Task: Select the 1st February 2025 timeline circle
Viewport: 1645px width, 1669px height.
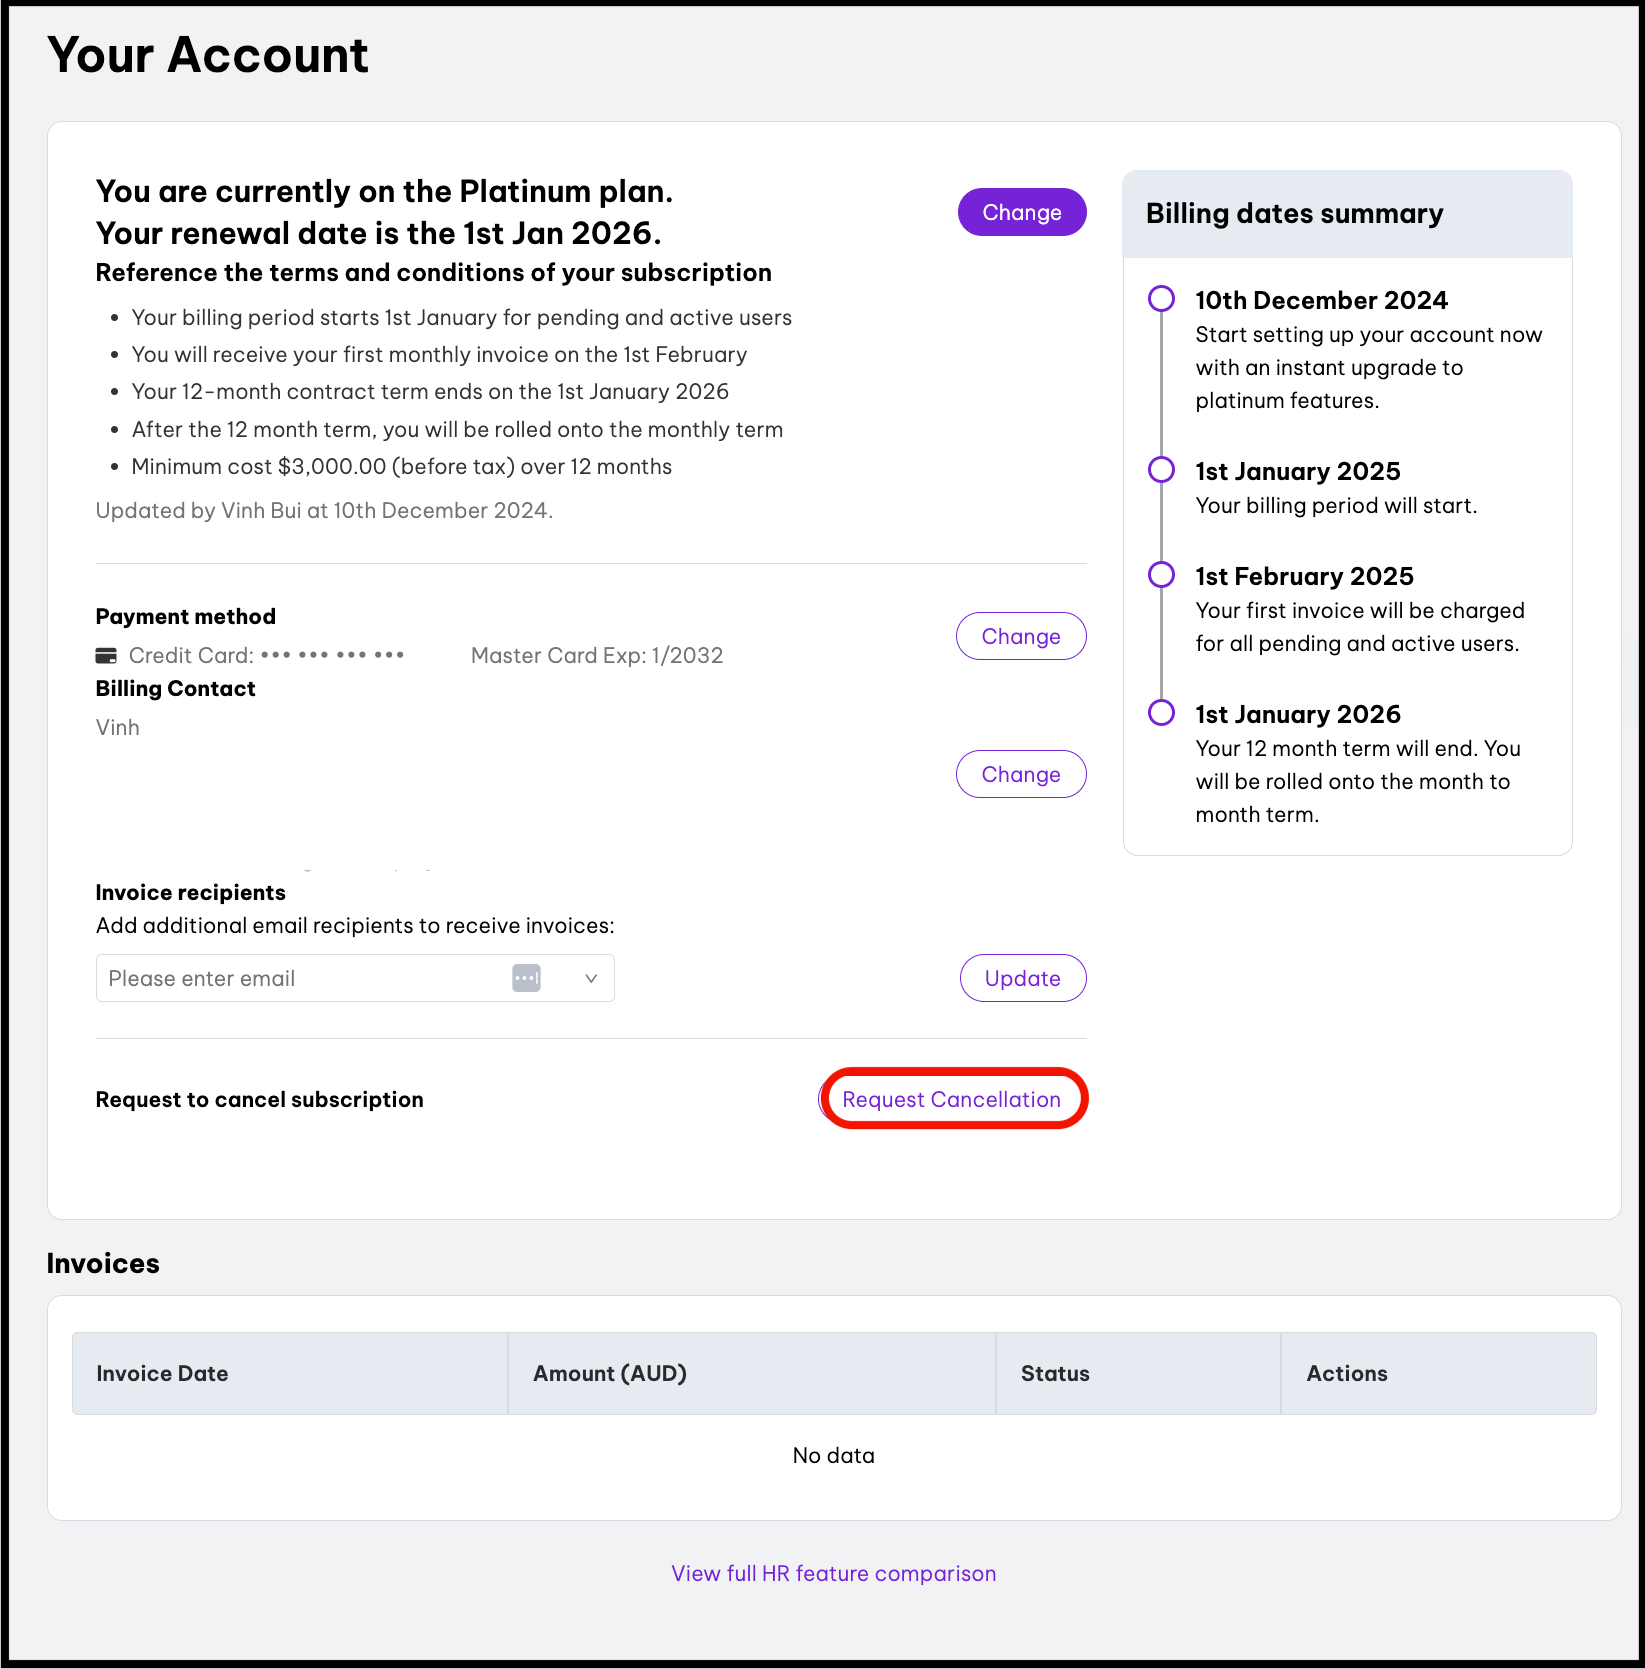Action: (x=1161, y=575)
